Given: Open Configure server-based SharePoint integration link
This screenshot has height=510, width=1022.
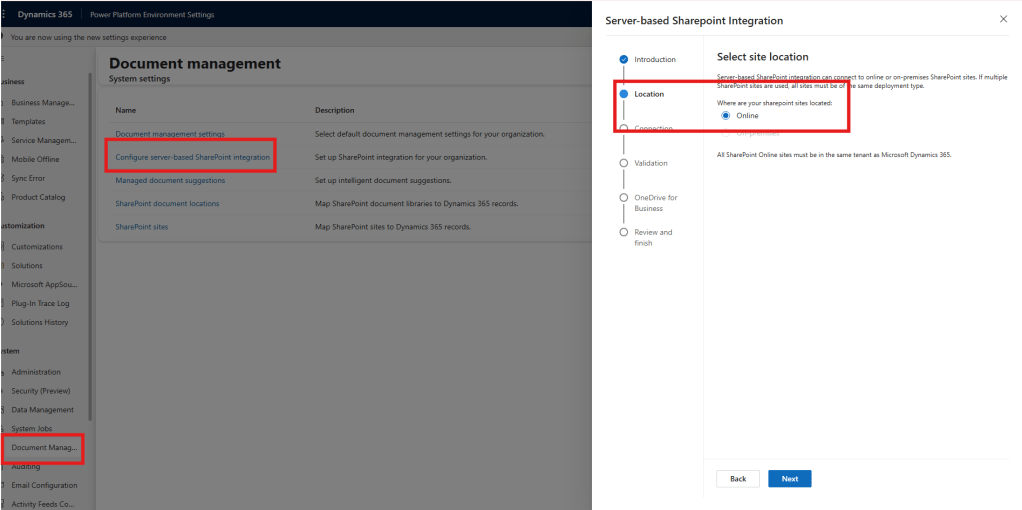Looking at the screenshot, I should pyautogui.click(x=192, y=157).
